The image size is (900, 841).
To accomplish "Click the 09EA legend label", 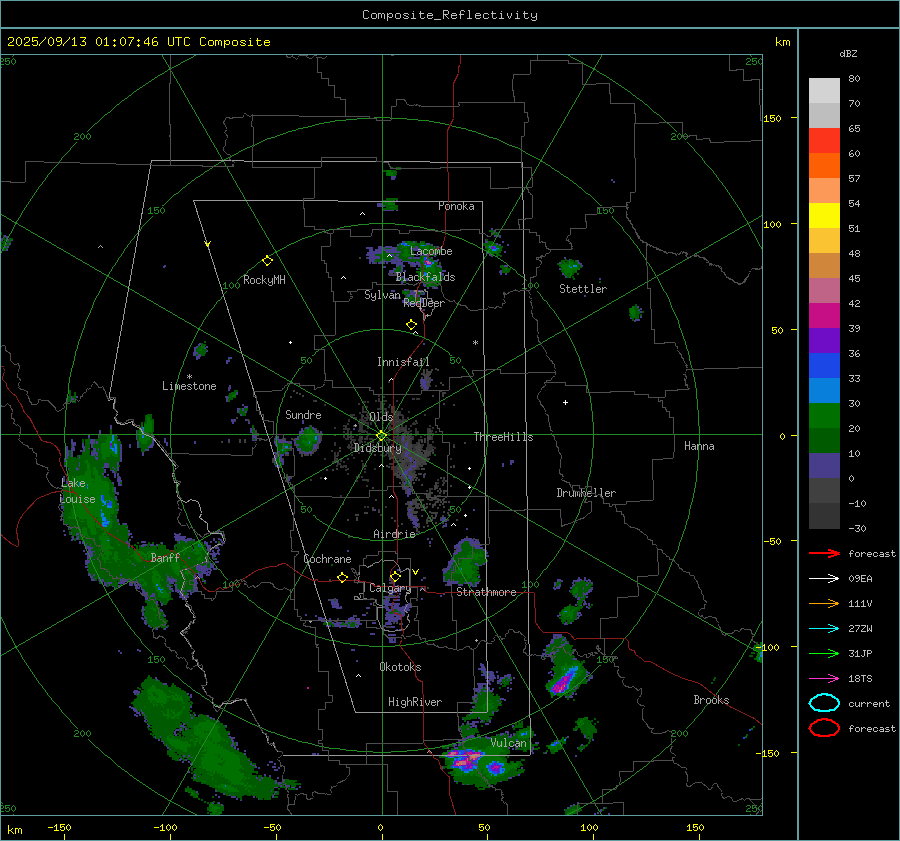I will pyautogui.click(x=860, y=579).
